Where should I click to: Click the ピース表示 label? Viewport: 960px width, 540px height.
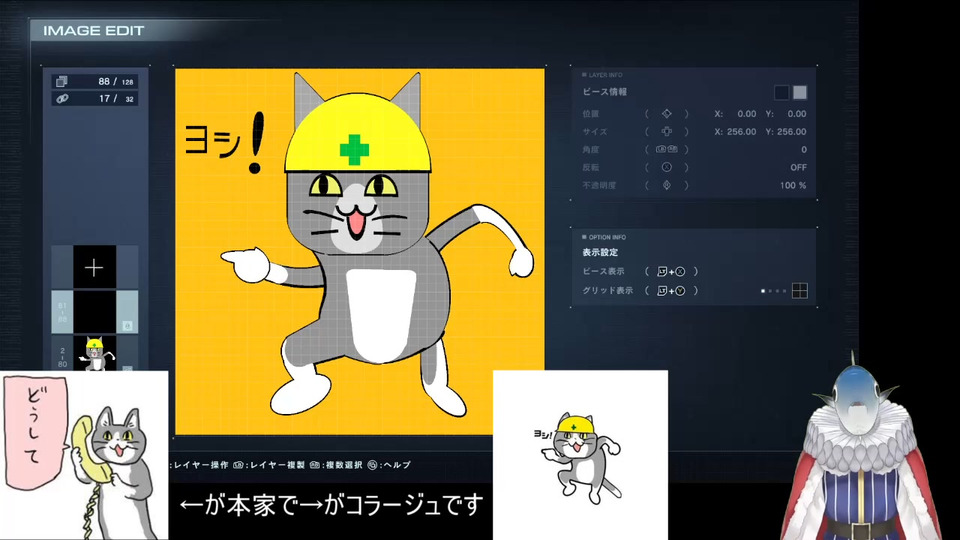[x=603, y=271]
